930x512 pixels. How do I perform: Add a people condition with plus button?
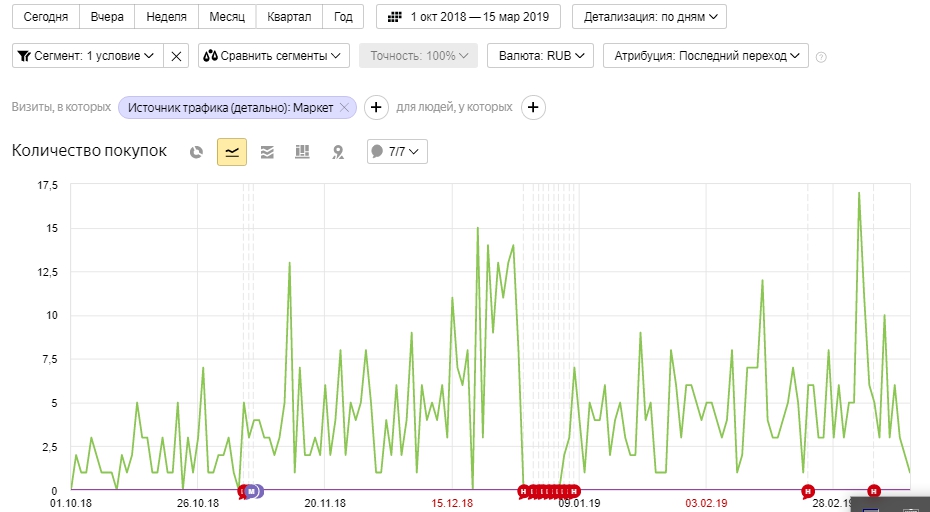coord(533,107)
